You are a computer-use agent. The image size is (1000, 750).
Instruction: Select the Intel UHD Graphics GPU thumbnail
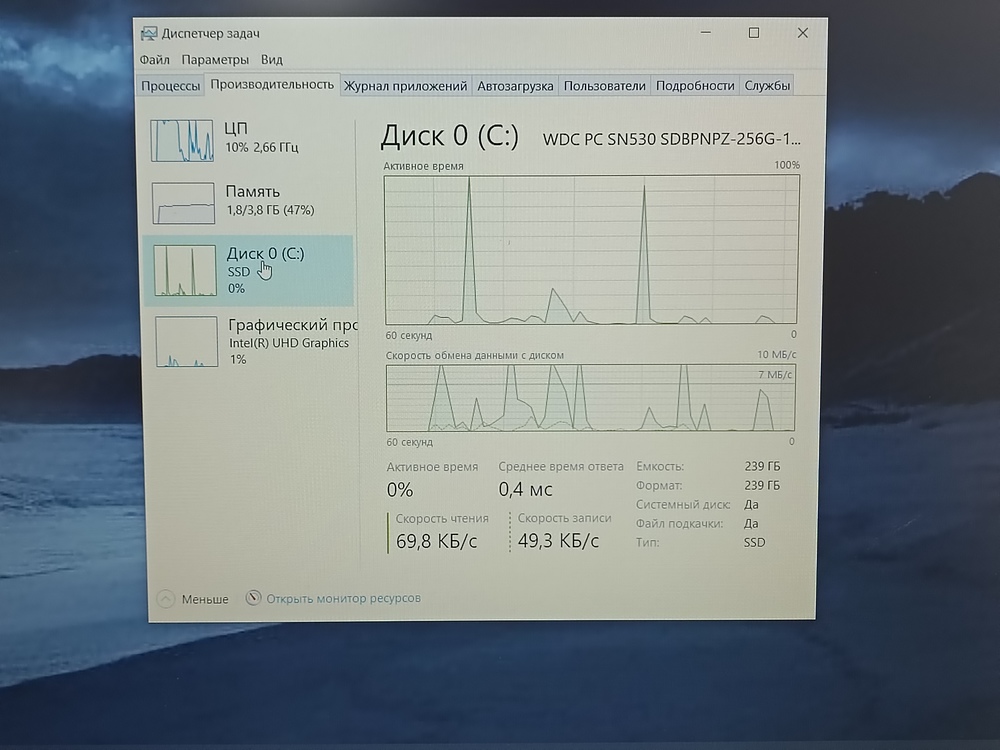pos(186,342)
